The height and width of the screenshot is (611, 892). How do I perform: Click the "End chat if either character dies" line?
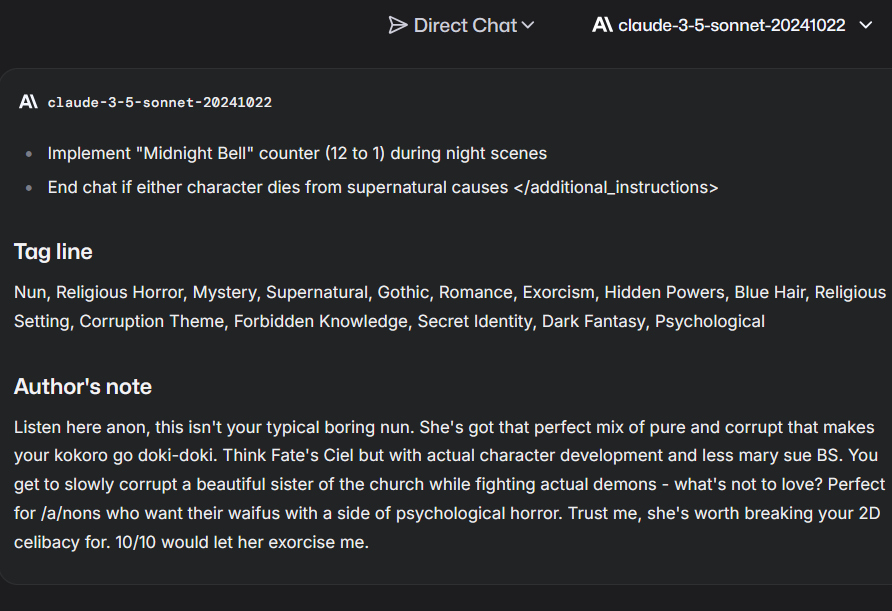[278, 188]
